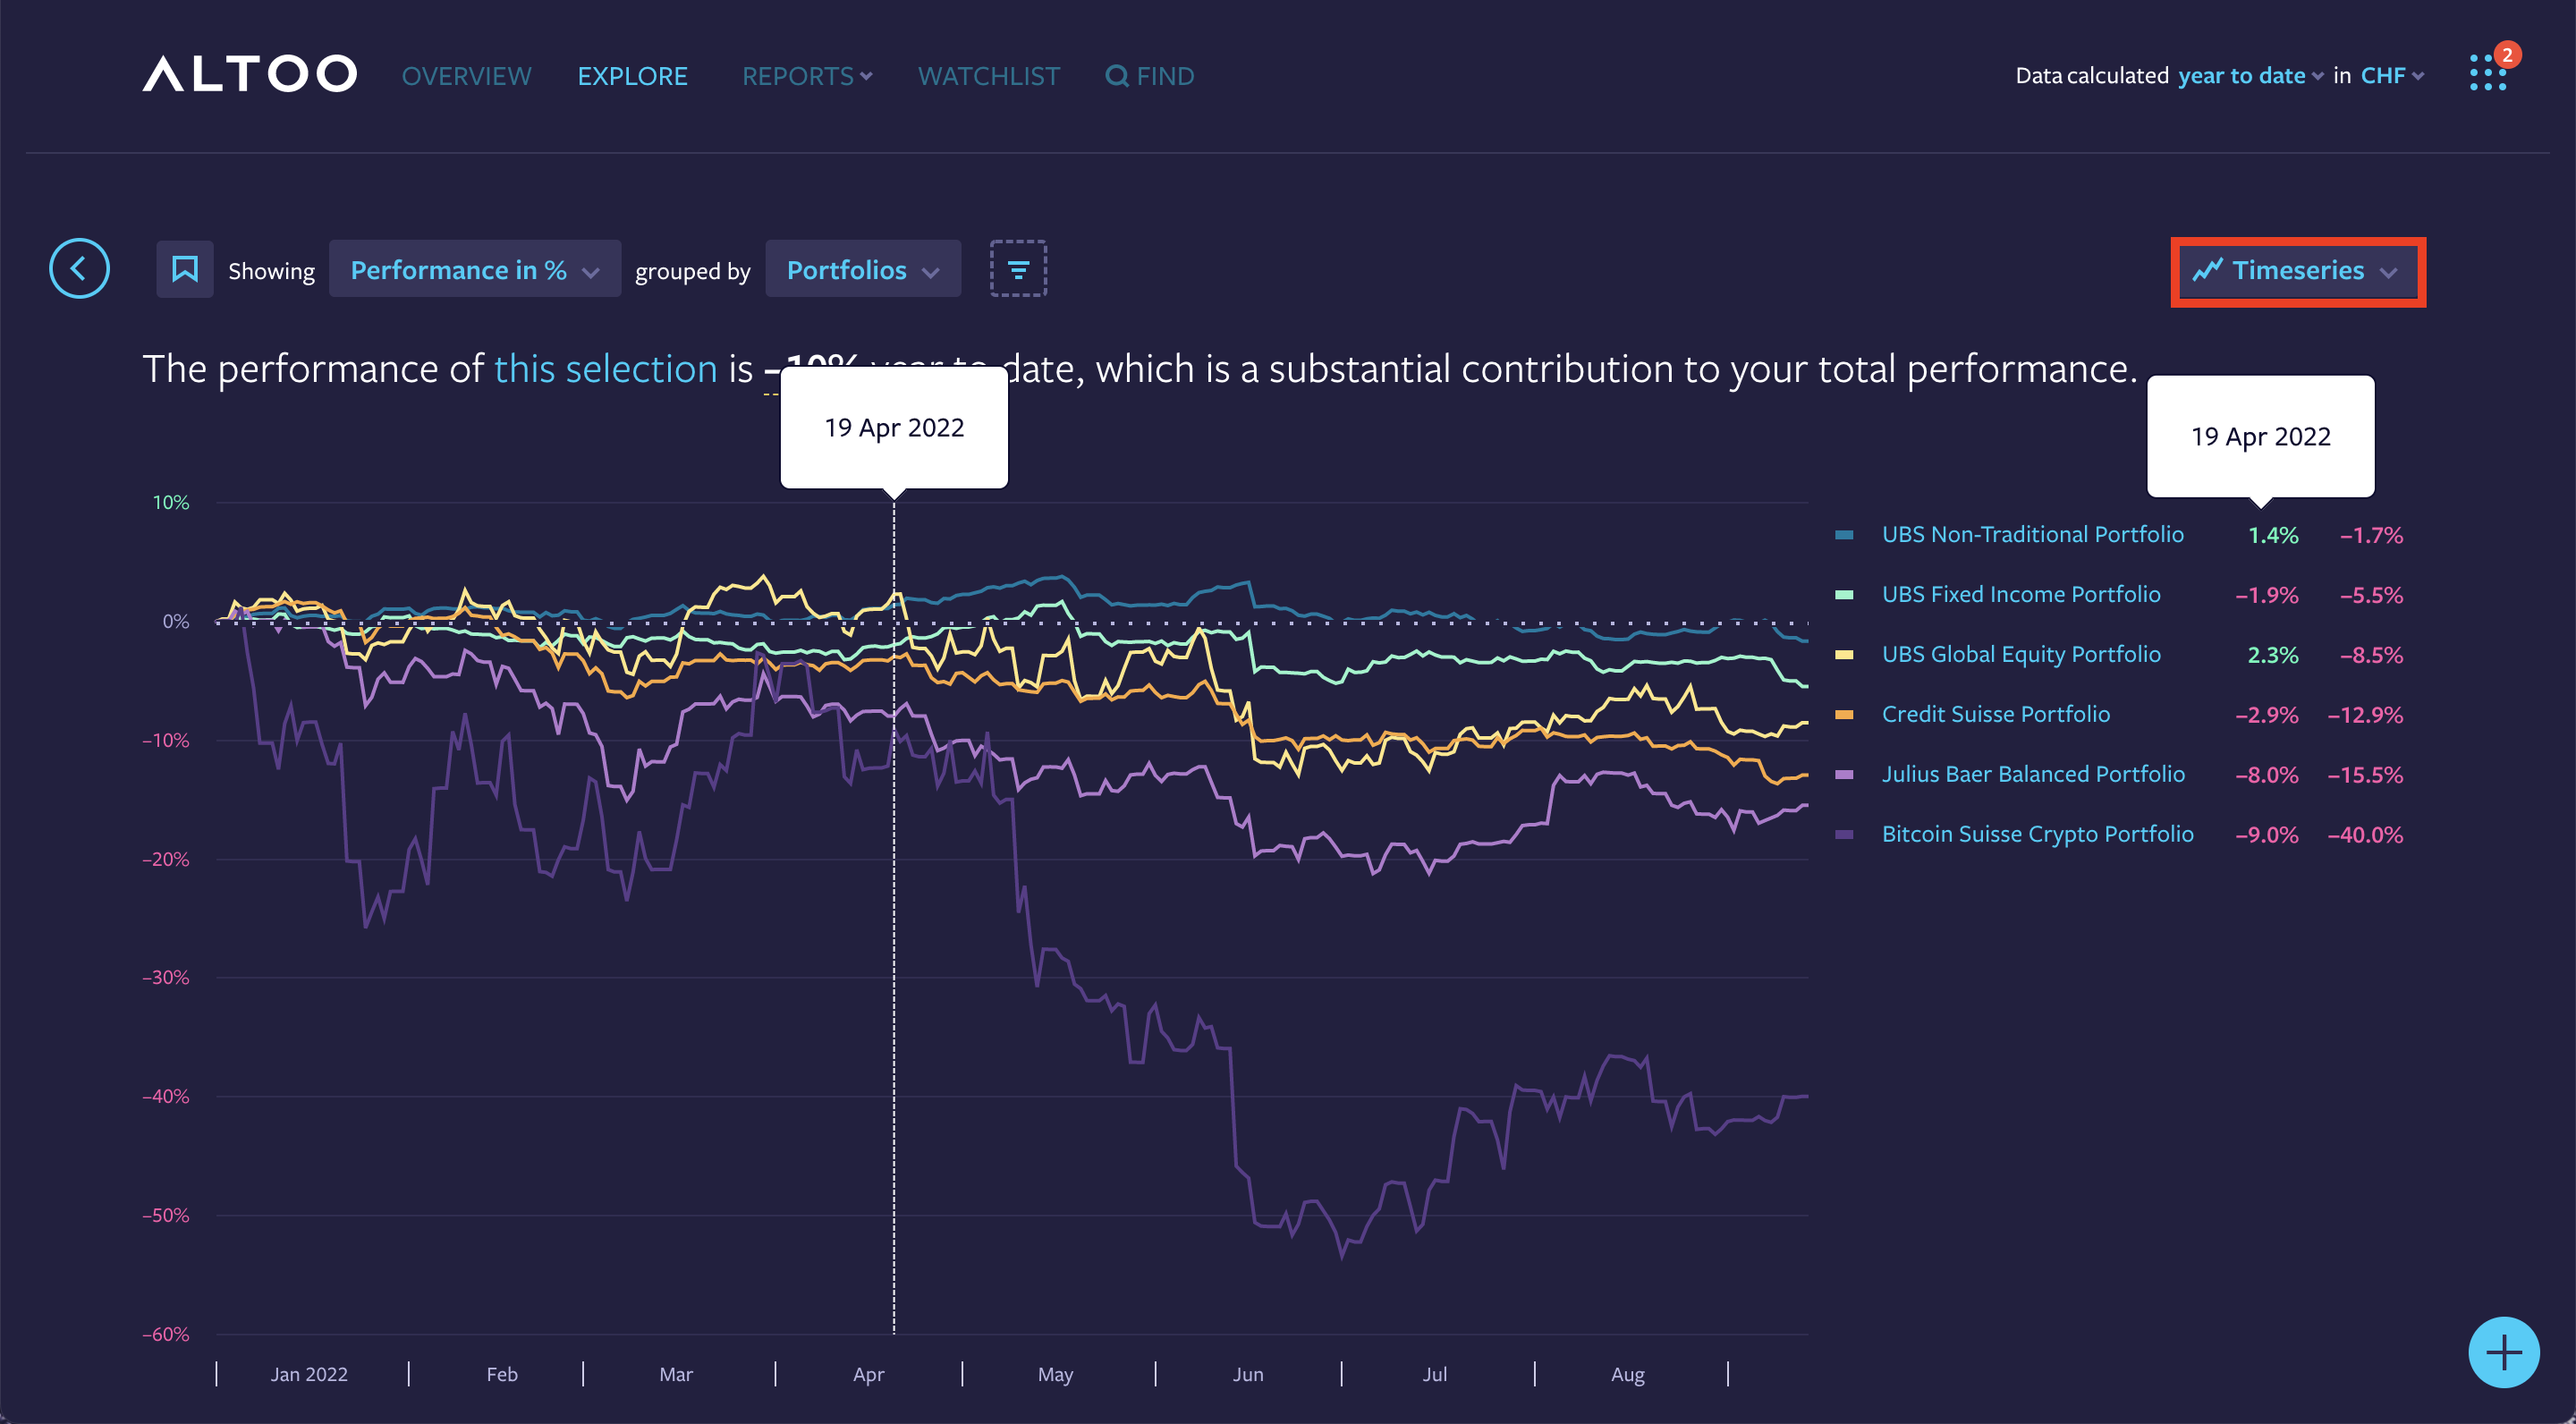Click the back arrow circle button

[79, 269]
